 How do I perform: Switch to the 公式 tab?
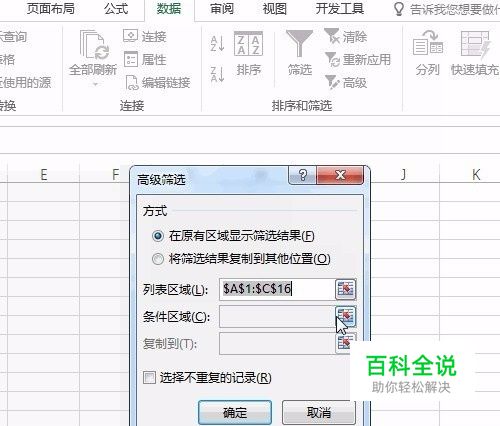116,9
